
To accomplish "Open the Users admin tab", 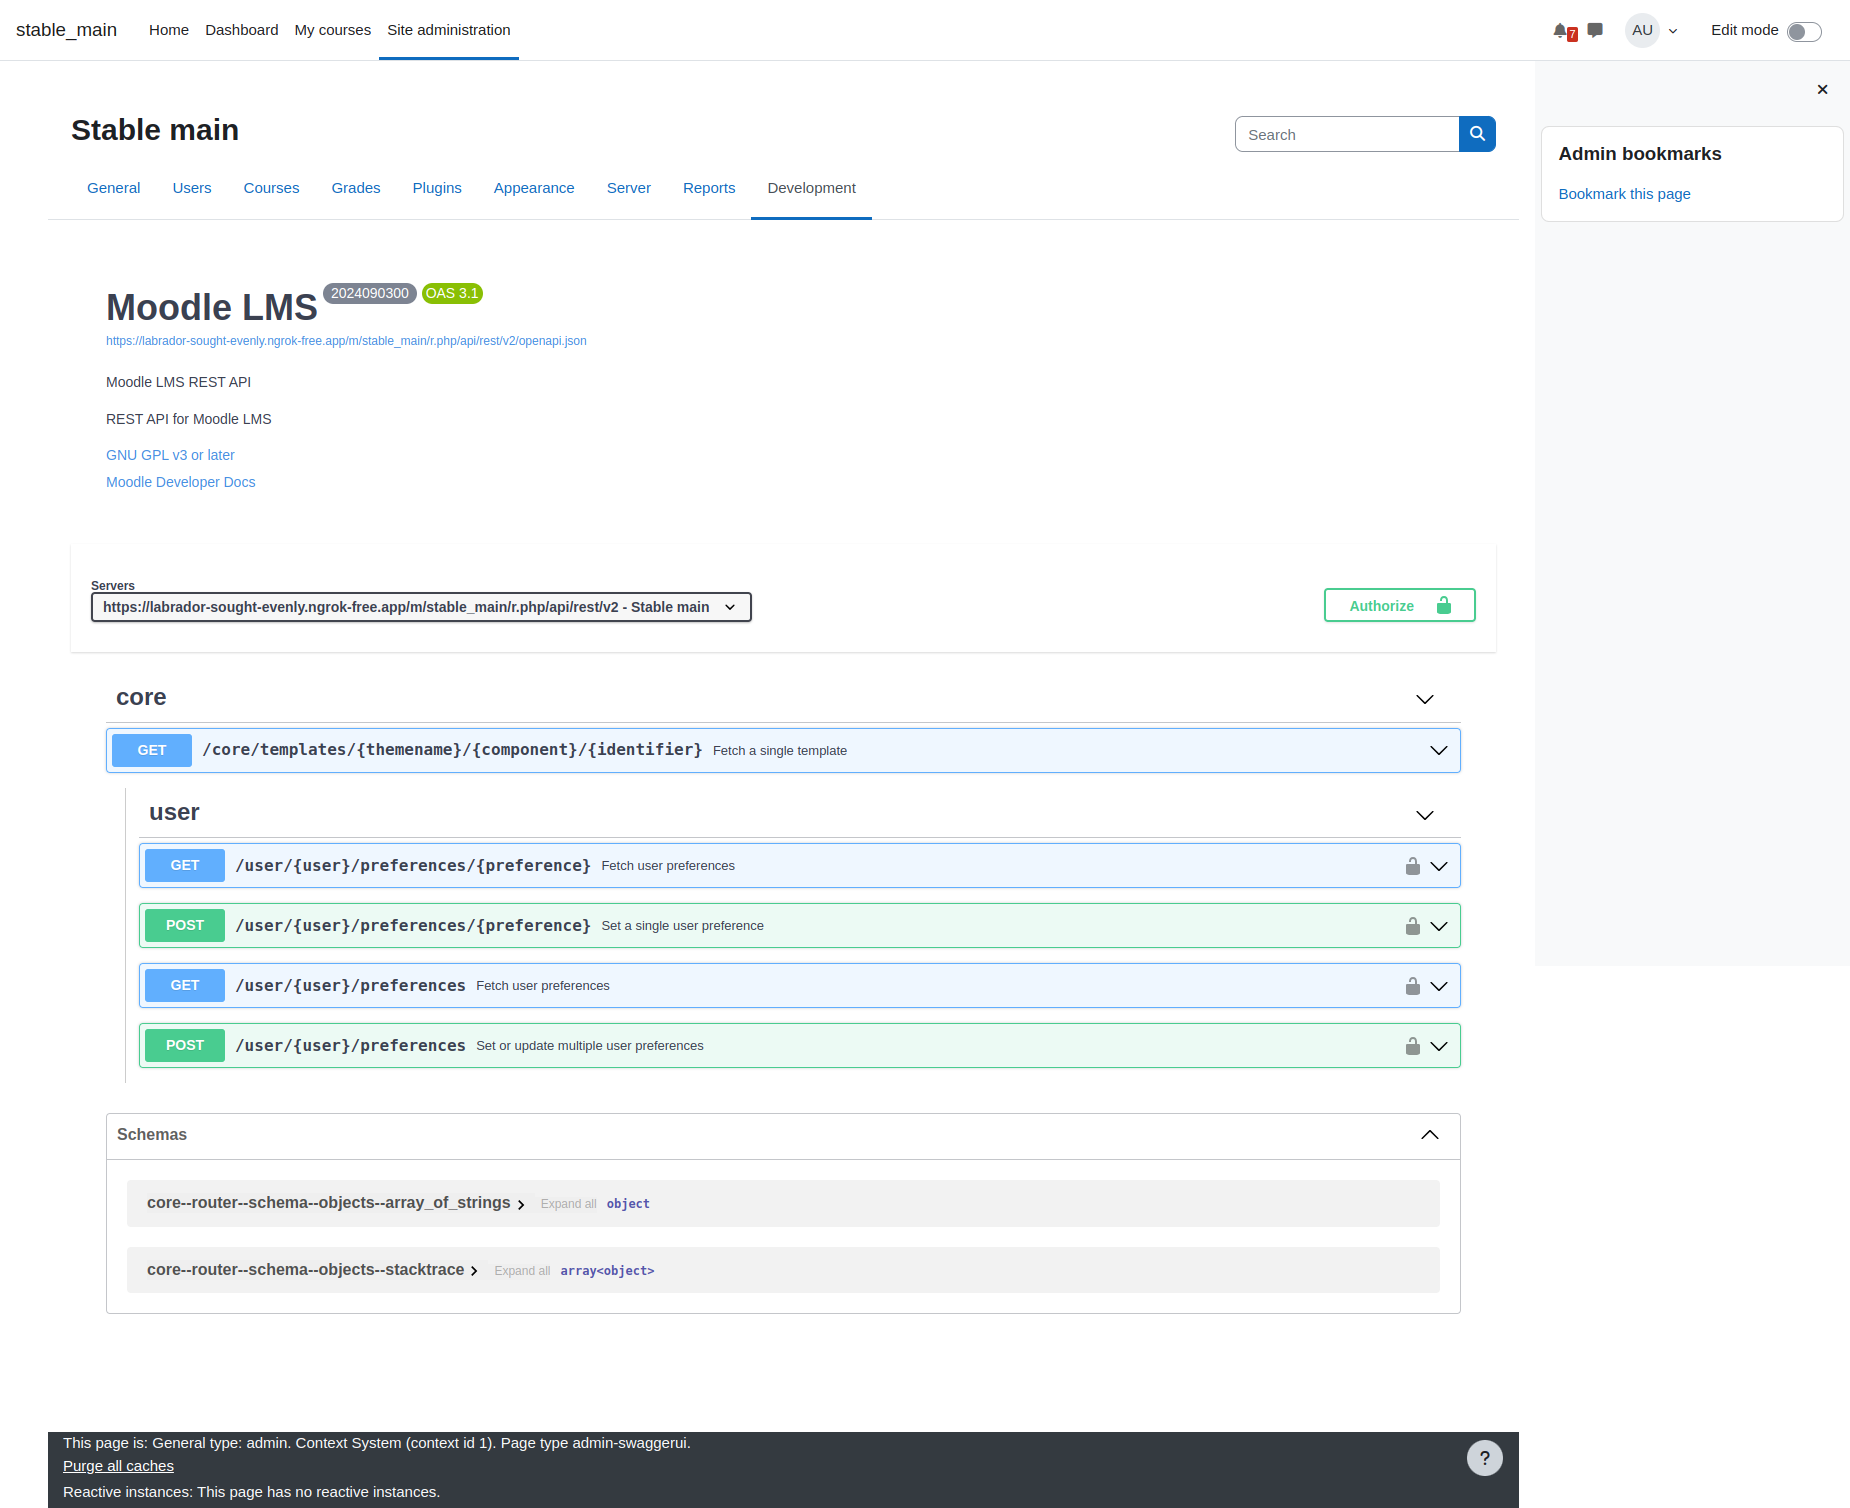I will tap(192, 188).
